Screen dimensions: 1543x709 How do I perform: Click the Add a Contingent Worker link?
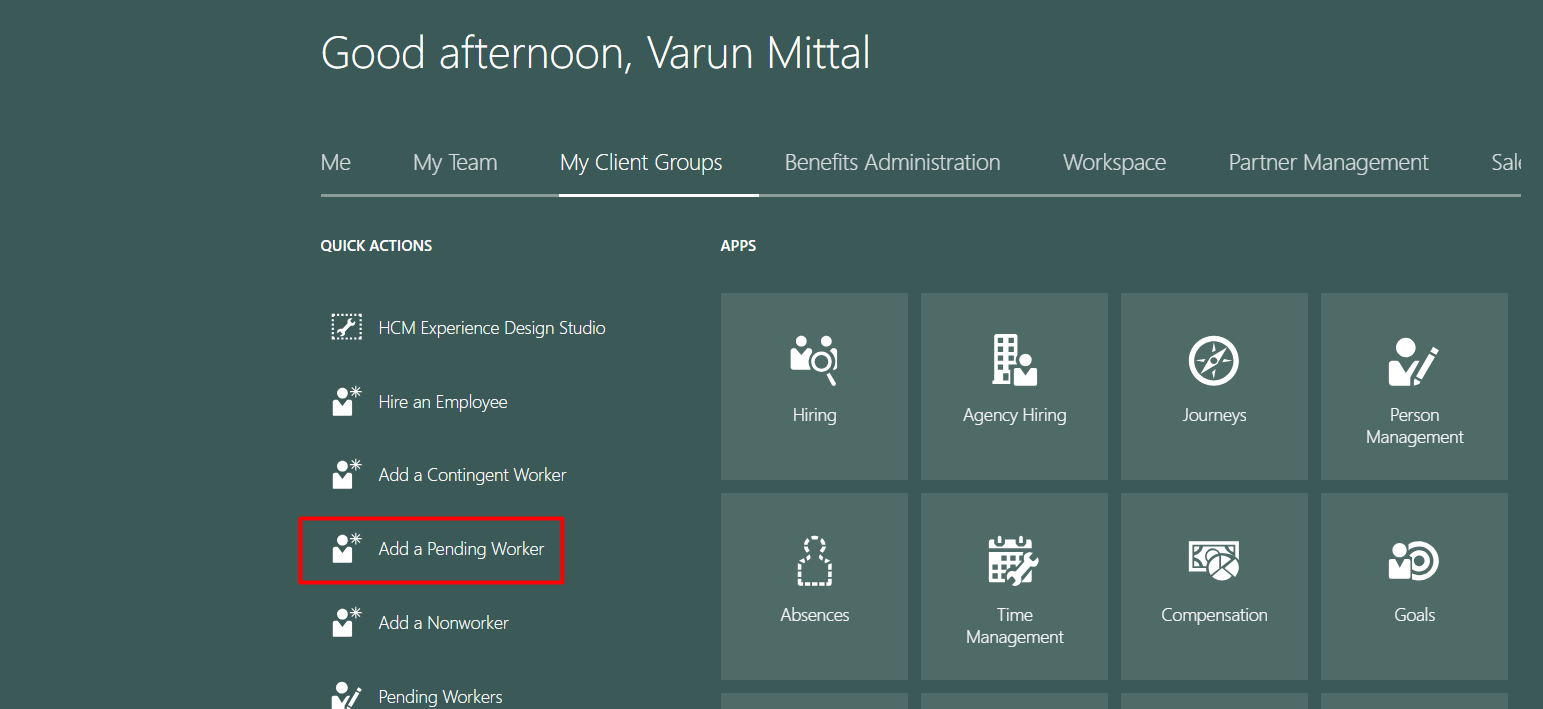[472, 475]
